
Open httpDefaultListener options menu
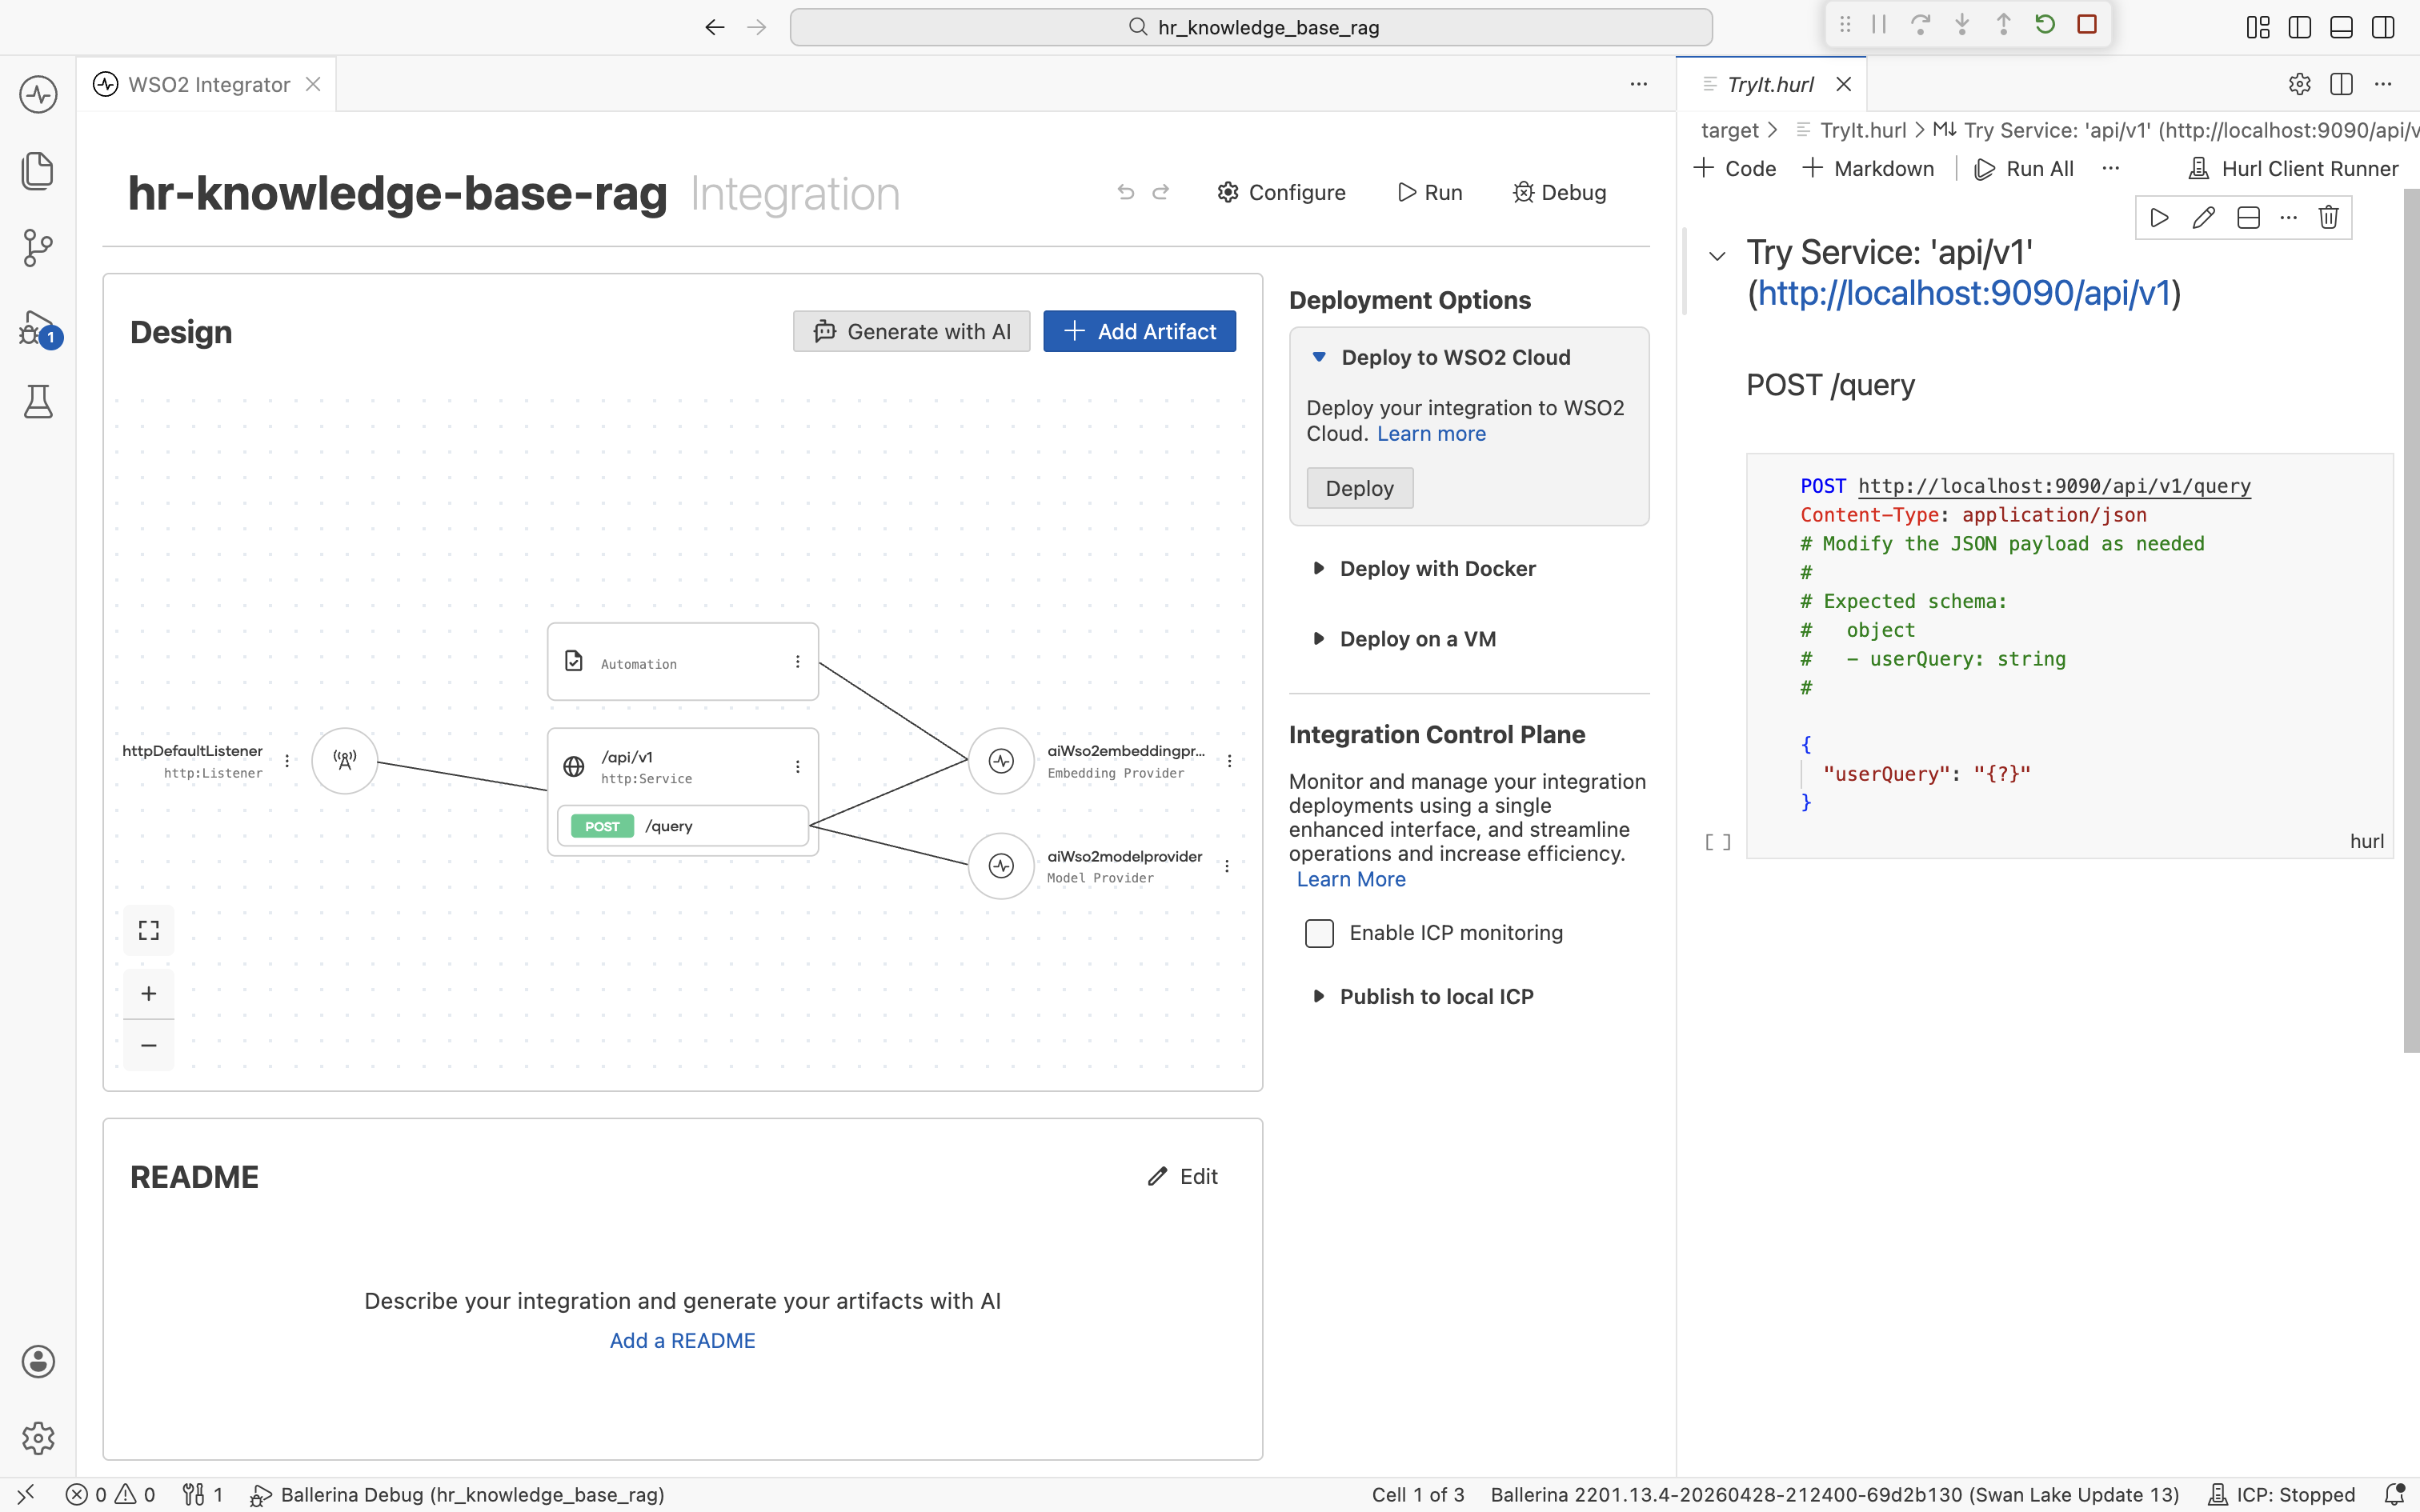[x=287, y=761]
